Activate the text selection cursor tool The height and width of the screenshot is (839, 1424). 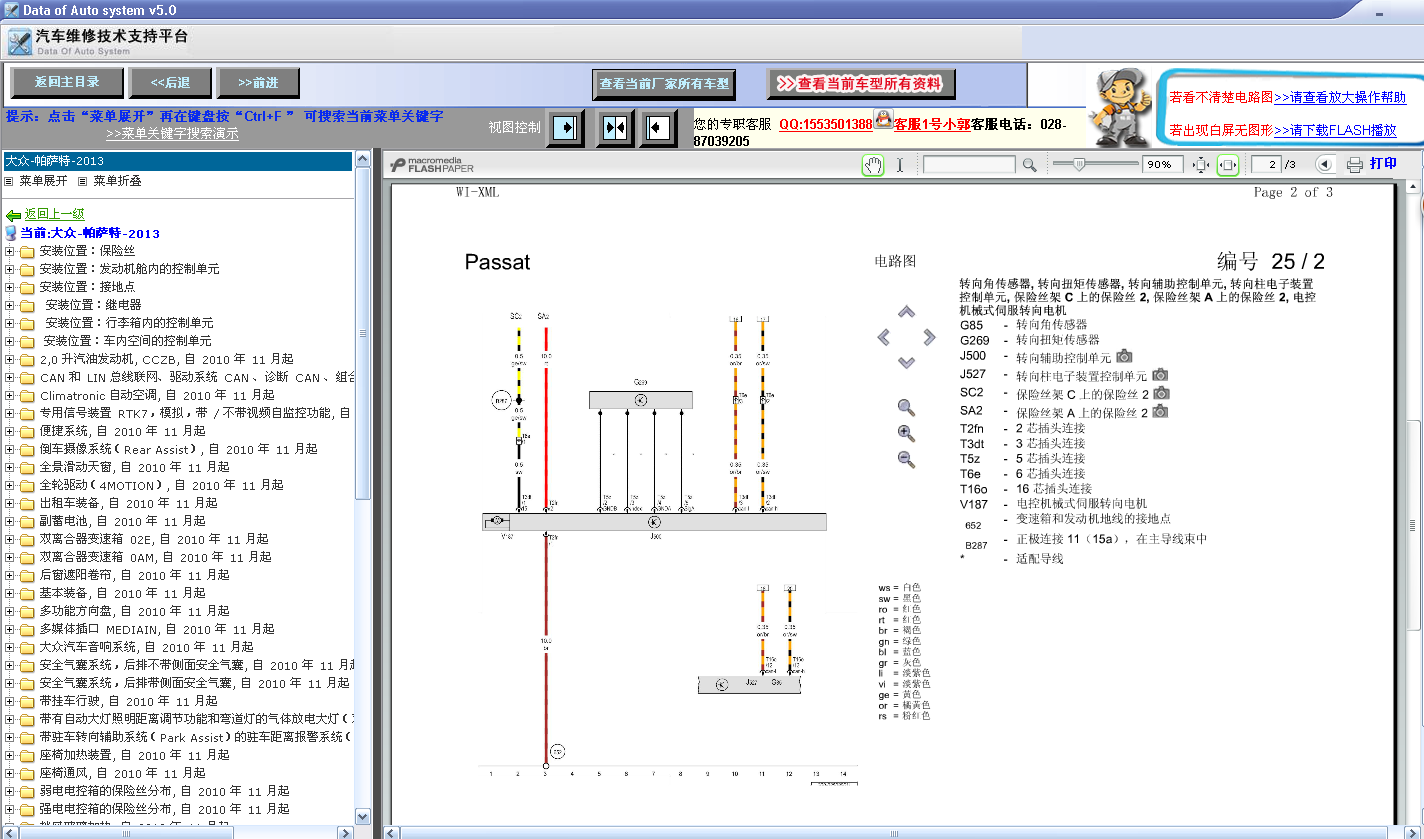point(900,165)
